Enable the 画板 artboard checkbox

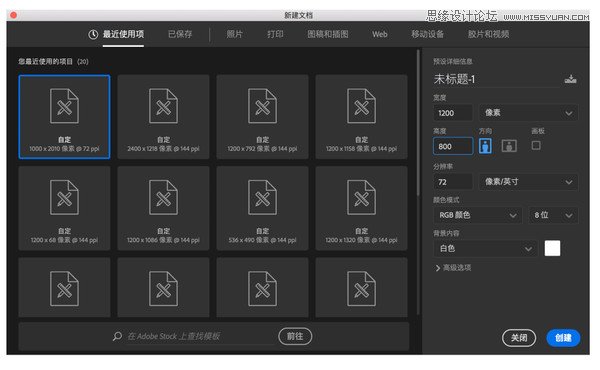[536, 145]
